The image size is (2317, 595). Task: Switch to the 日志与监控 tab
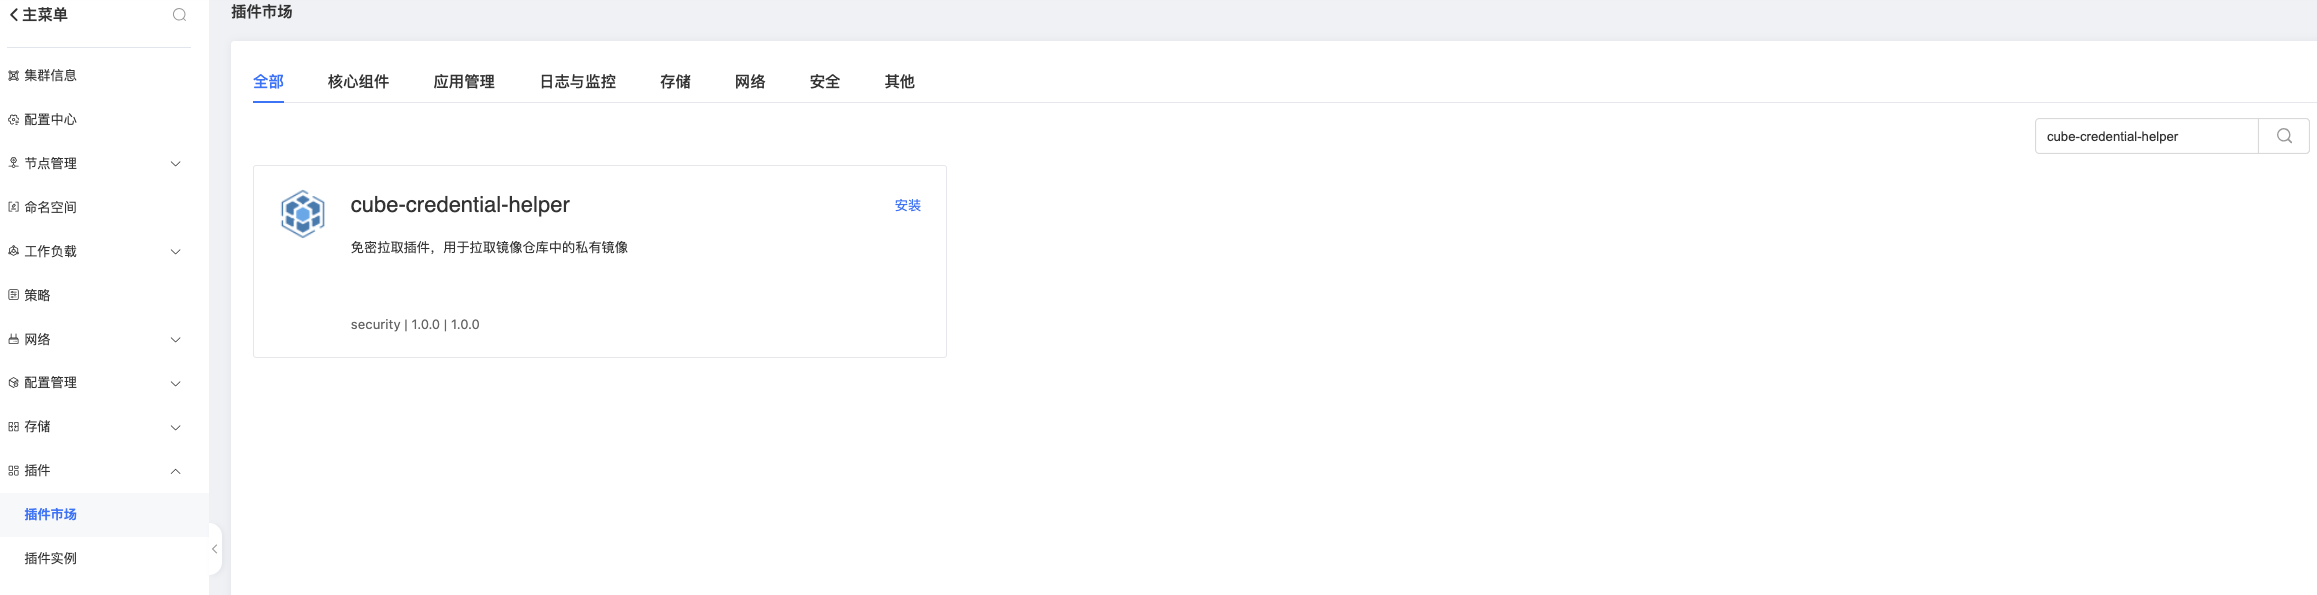pos(578,82)
